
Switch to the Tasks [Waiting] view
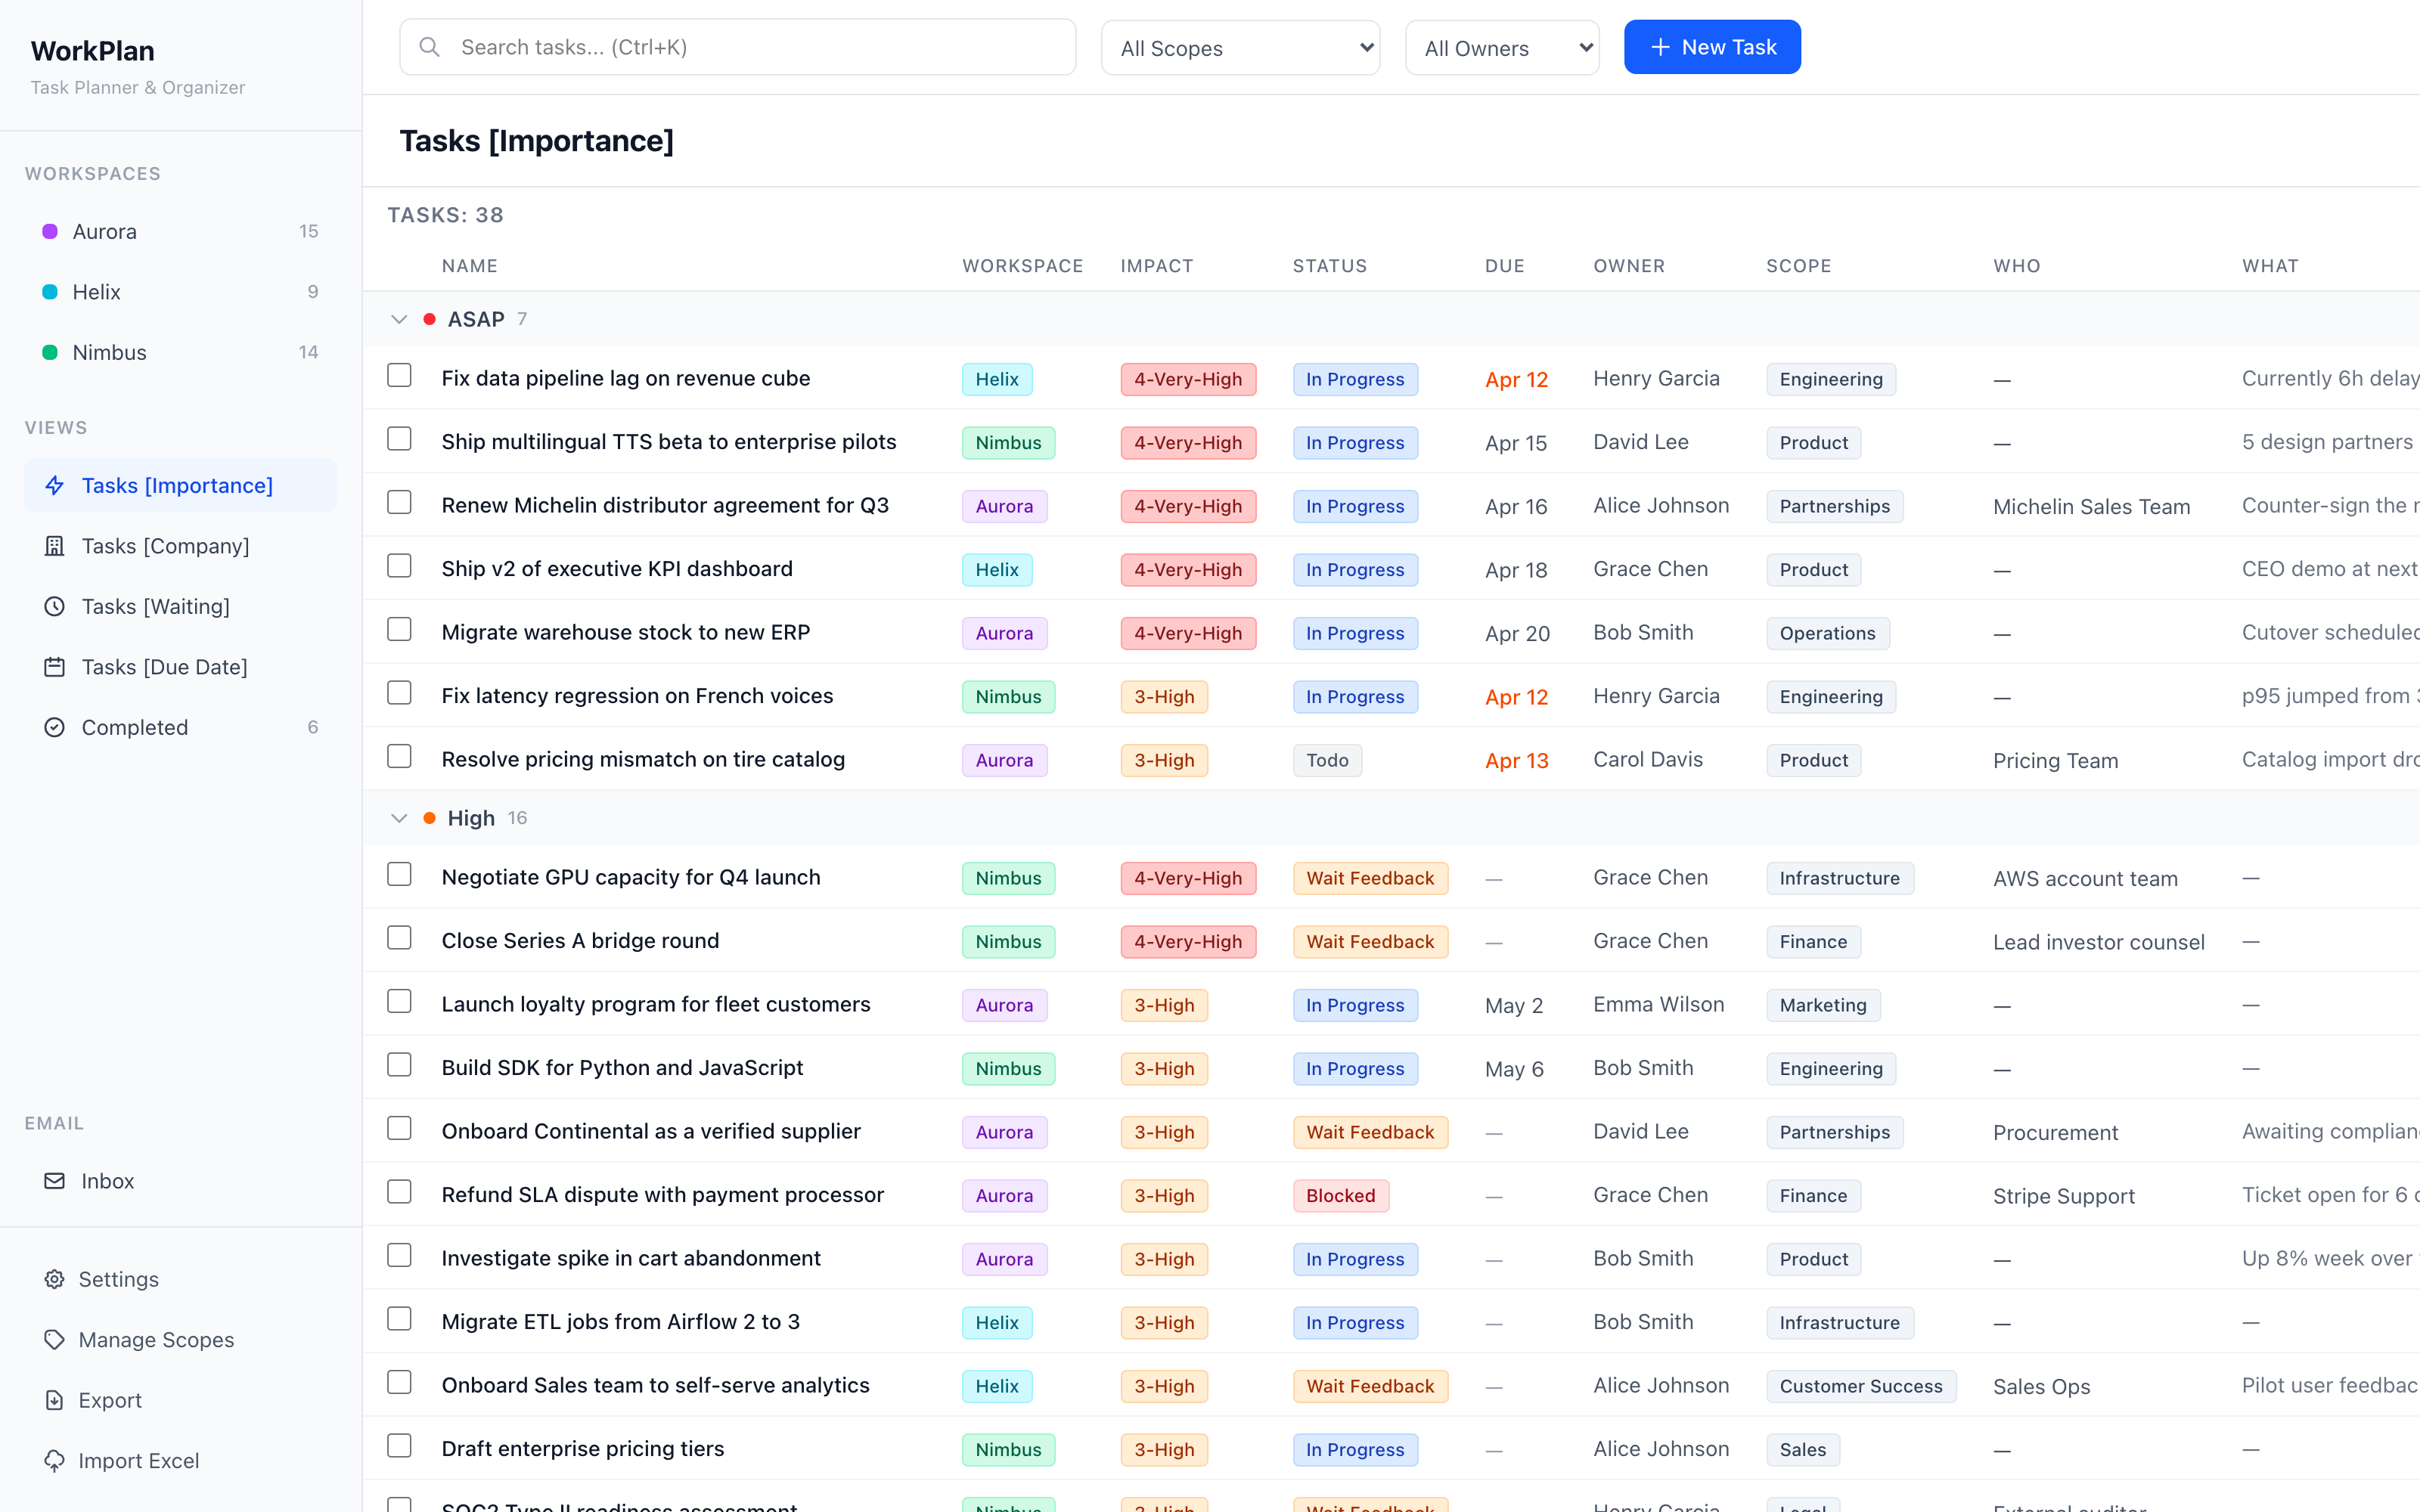tap(180, 607)
